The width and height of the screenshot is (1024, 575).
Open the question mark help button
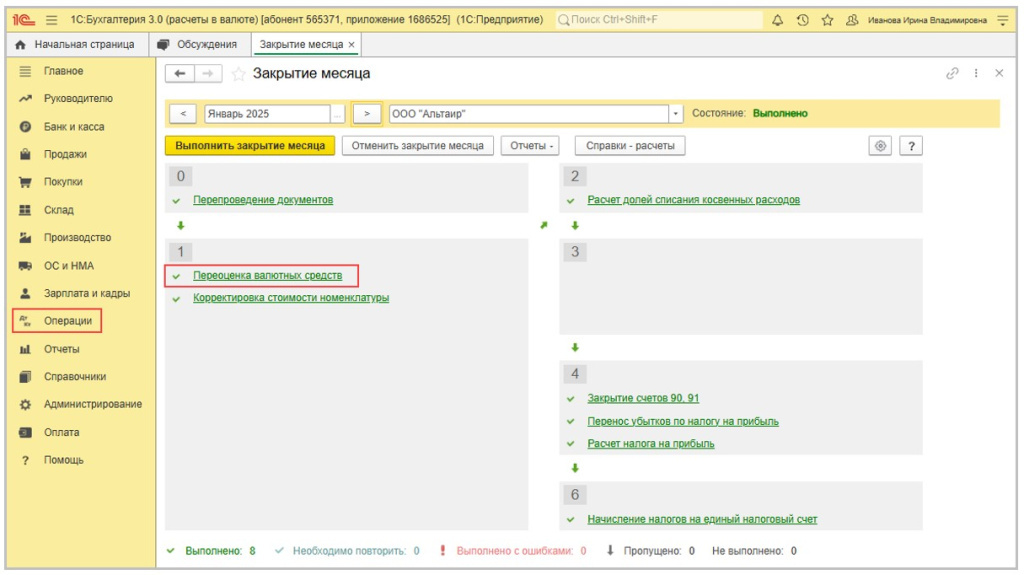click(x=911, y=146)
